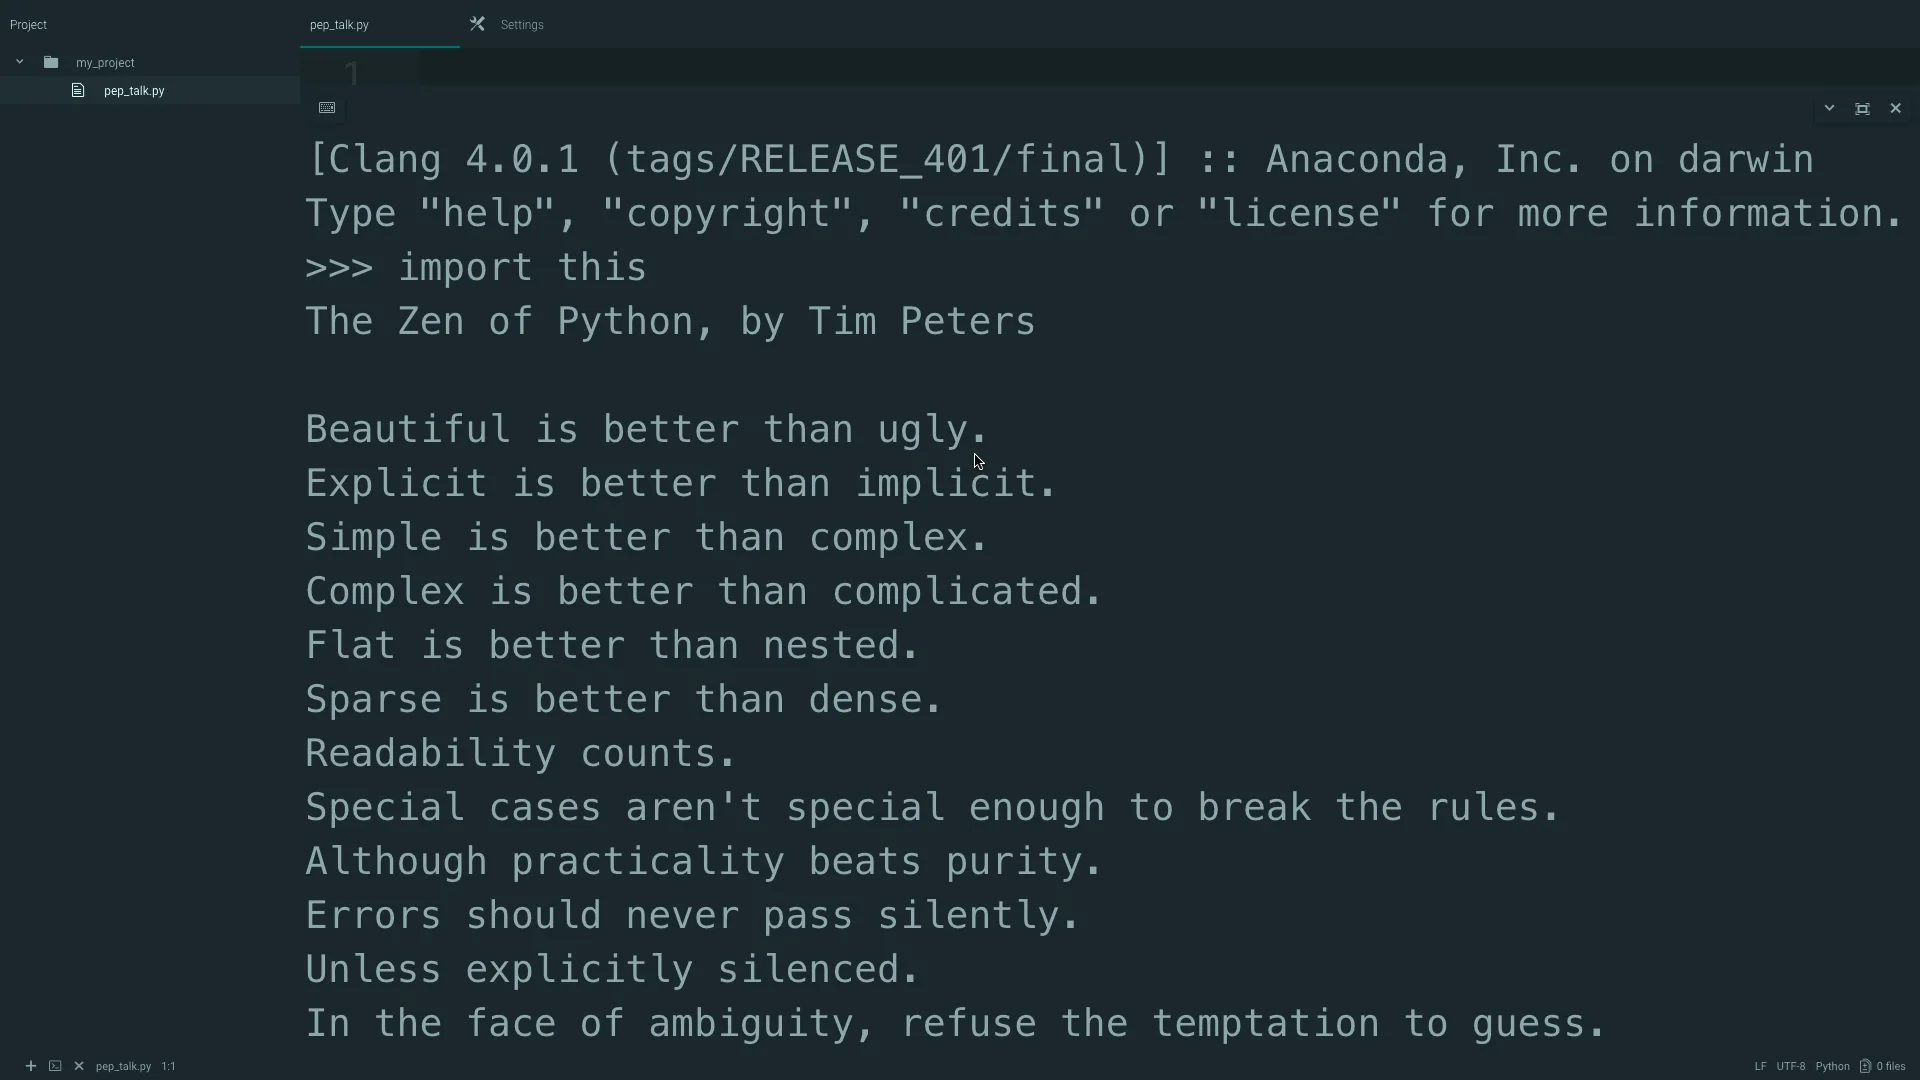
Task: Open pep_talk.py in the tree view
Action: coord(134,91)
